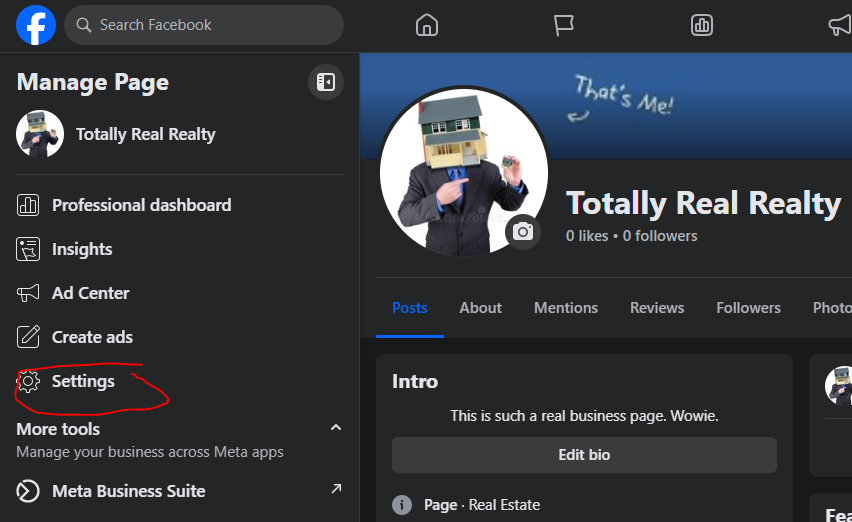Switch to the Reviews tab
Screen dimensions: 852x522
coord(657,308)
